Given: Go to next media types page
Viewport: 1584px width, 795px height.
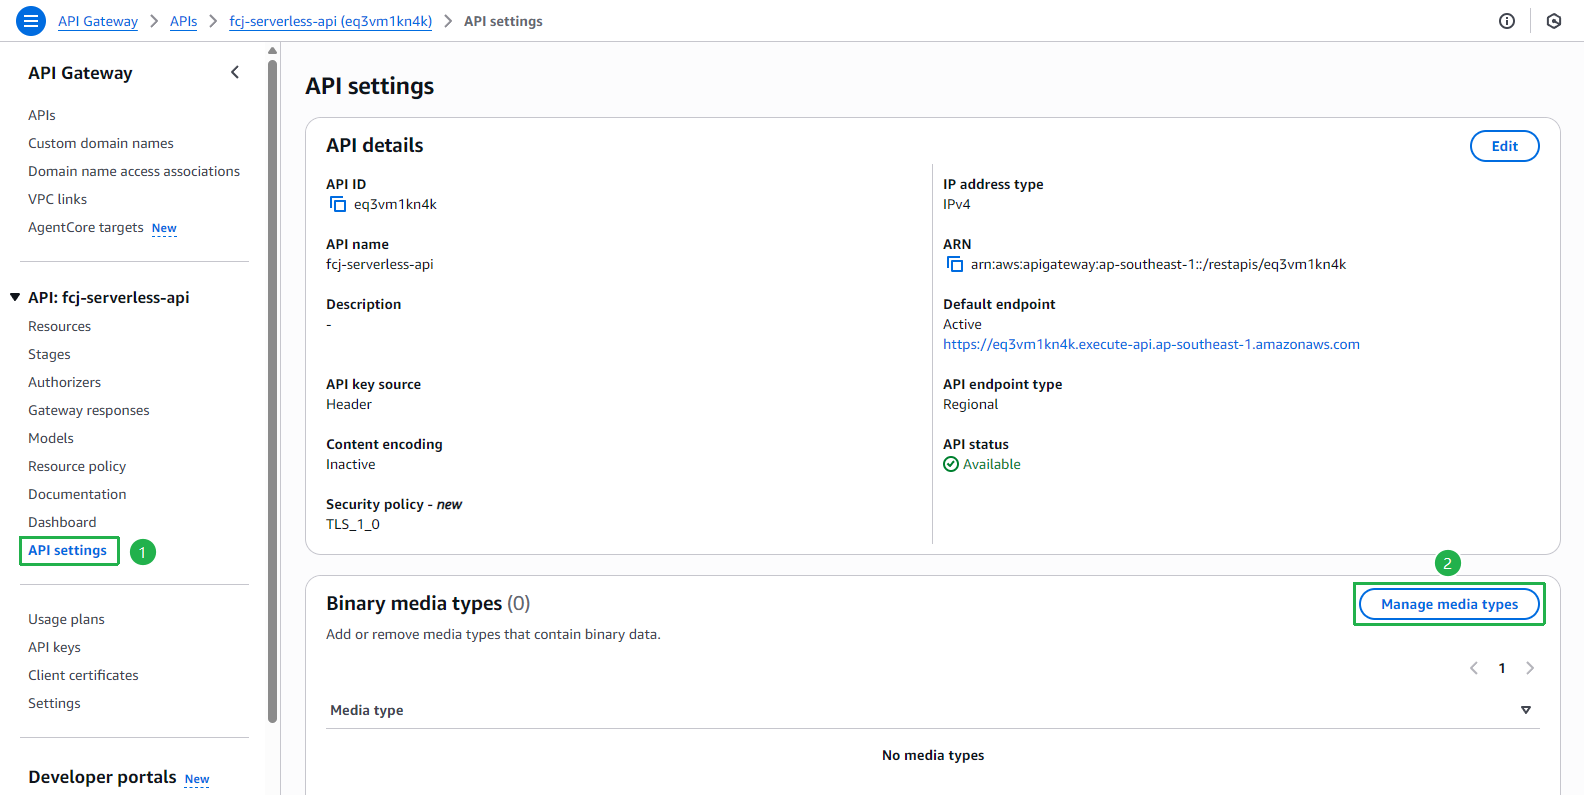Looking at the screenshot, I should [x=1530, y=668].
